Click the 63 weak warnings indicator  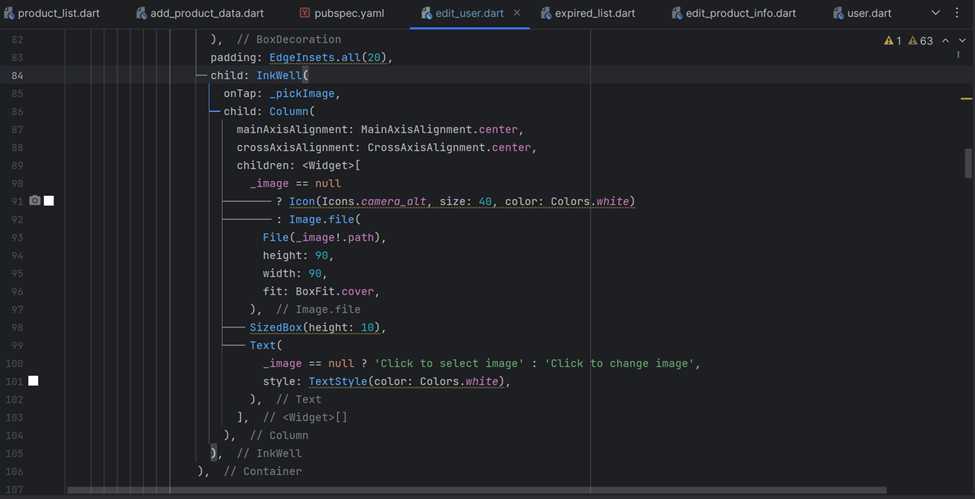pyautogui.click(x=921, y=40)
